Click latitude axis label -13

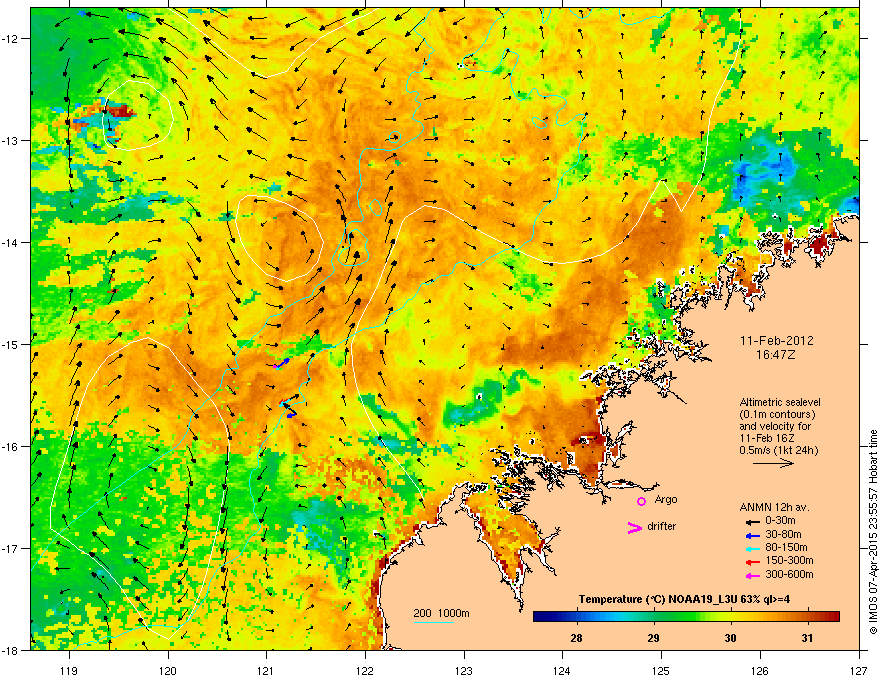(10, 140)
